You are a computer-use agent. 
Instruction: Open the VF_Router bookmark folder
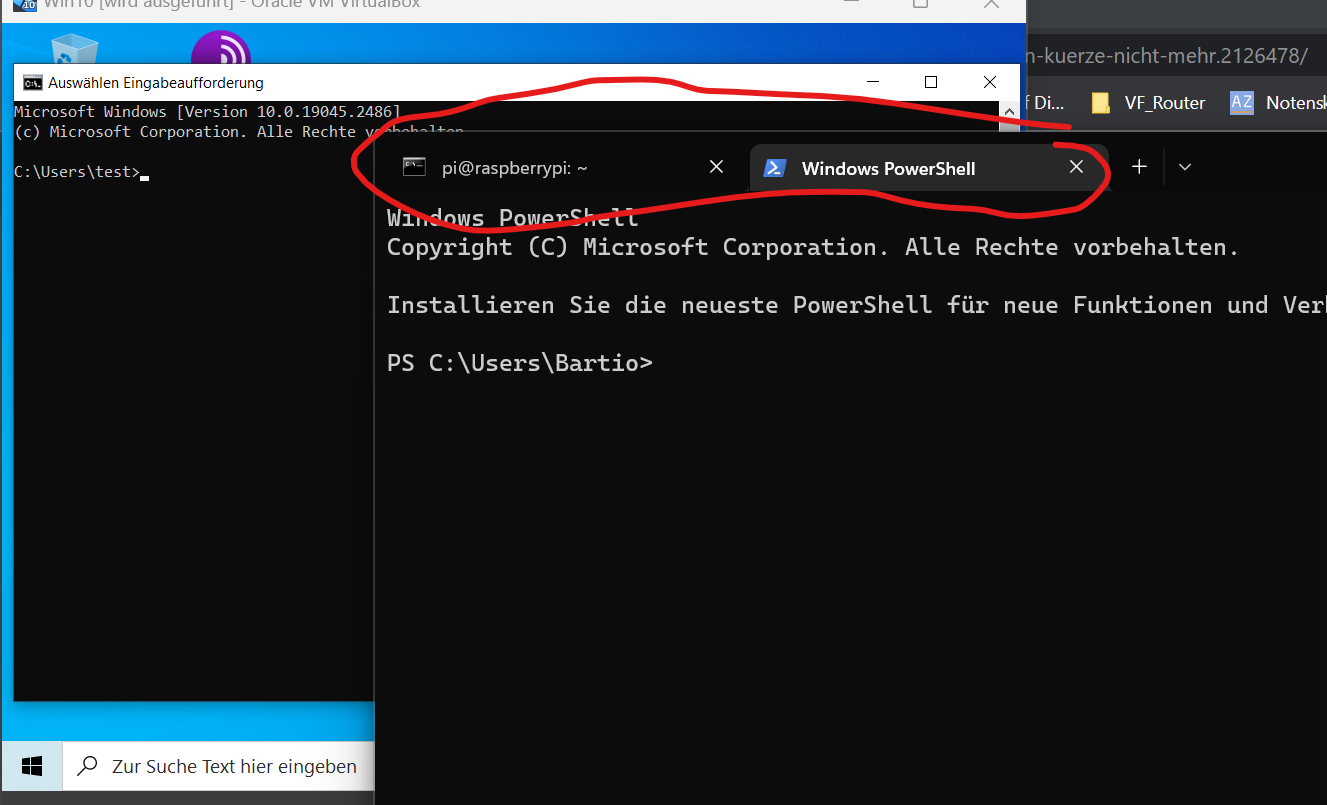1147,102
